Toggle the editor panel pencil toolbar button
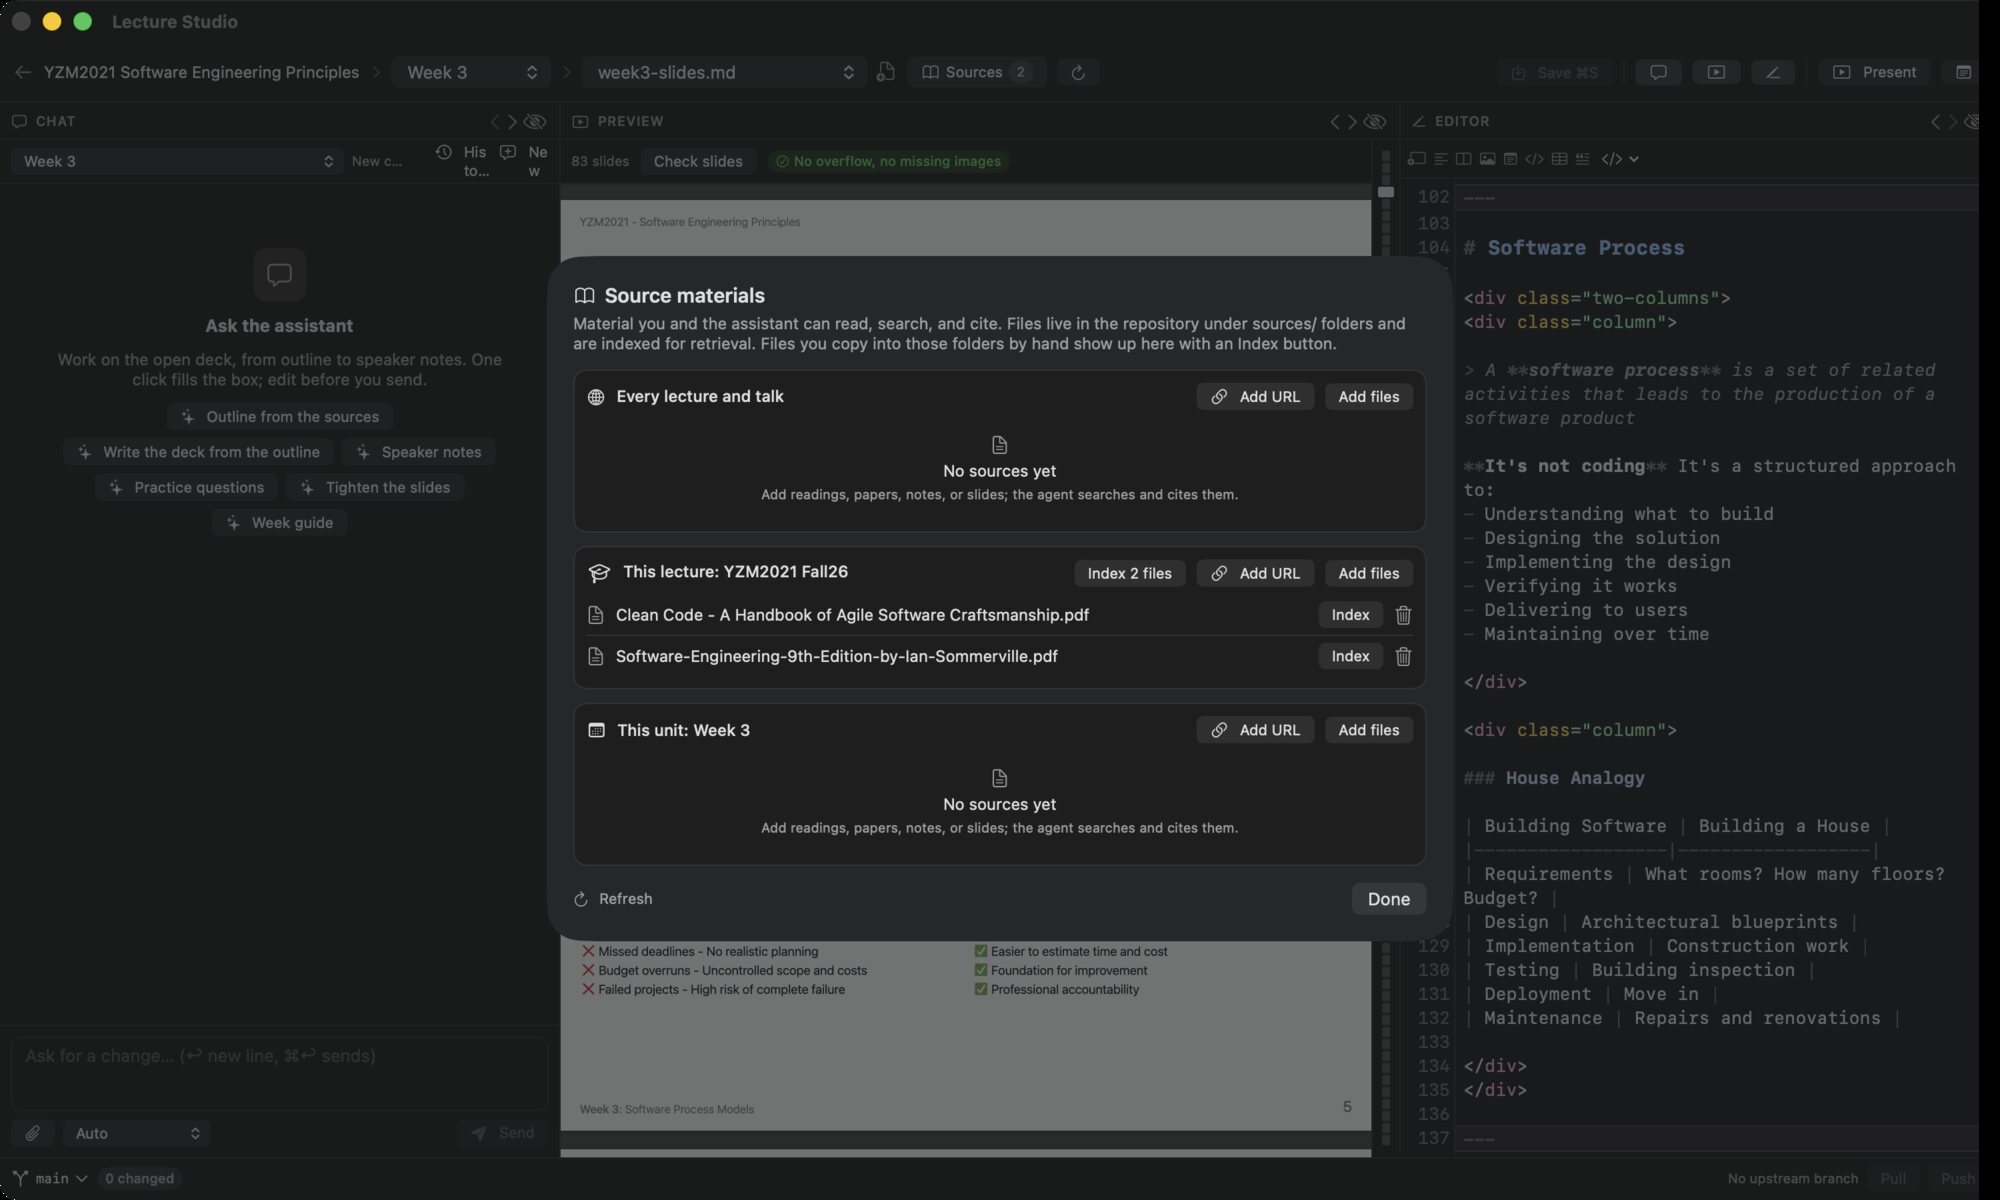 [1773, 72]
